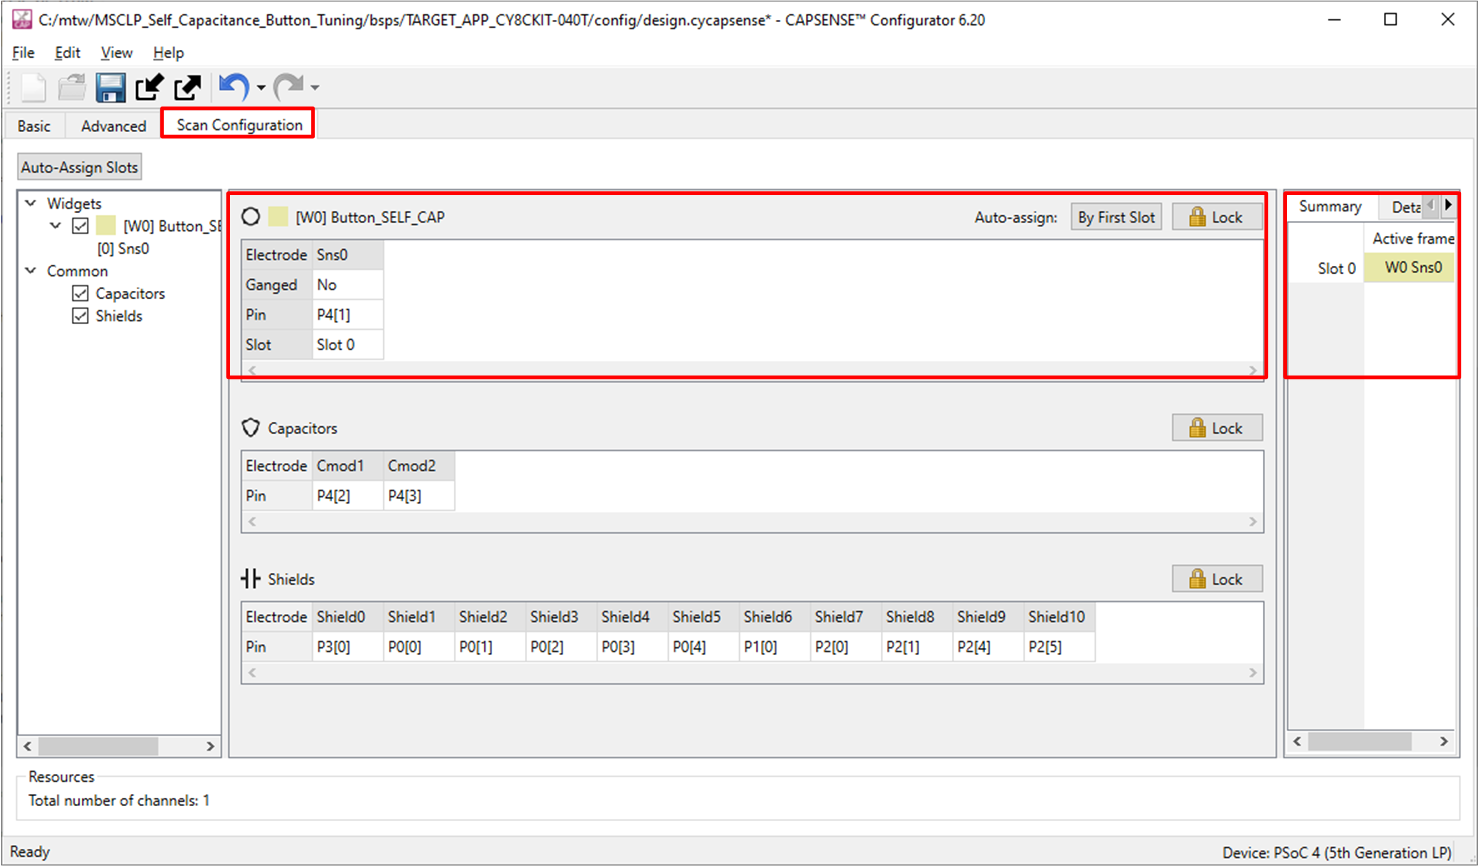Lock the Button_SELF_CAP widget assignments
The height and width of the screenshot is (866, 1479).
[1216, 217]
